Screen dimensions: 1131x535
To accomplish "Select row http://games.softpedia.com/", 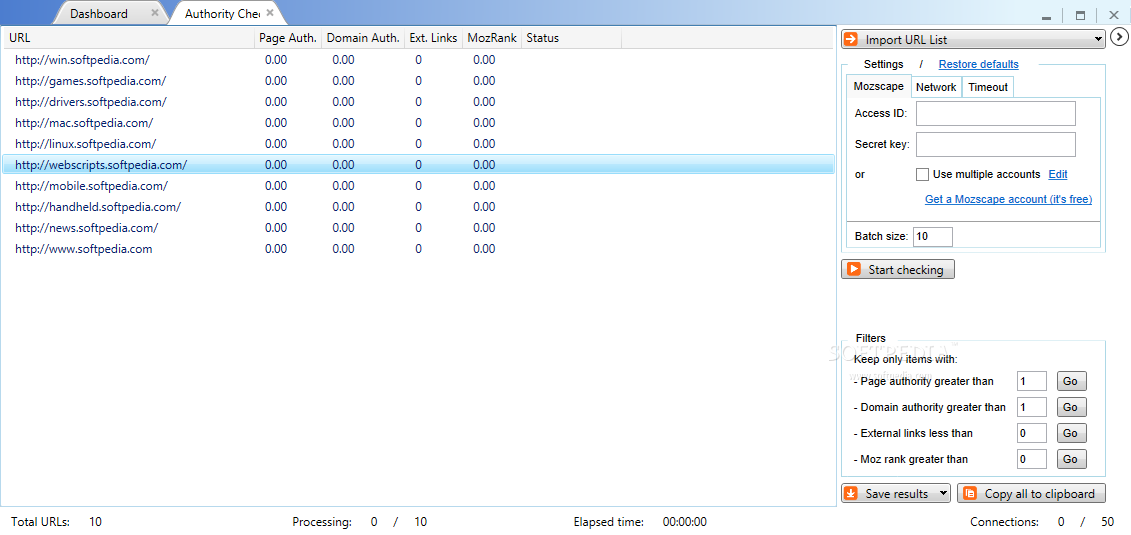I will click(418, 81).
